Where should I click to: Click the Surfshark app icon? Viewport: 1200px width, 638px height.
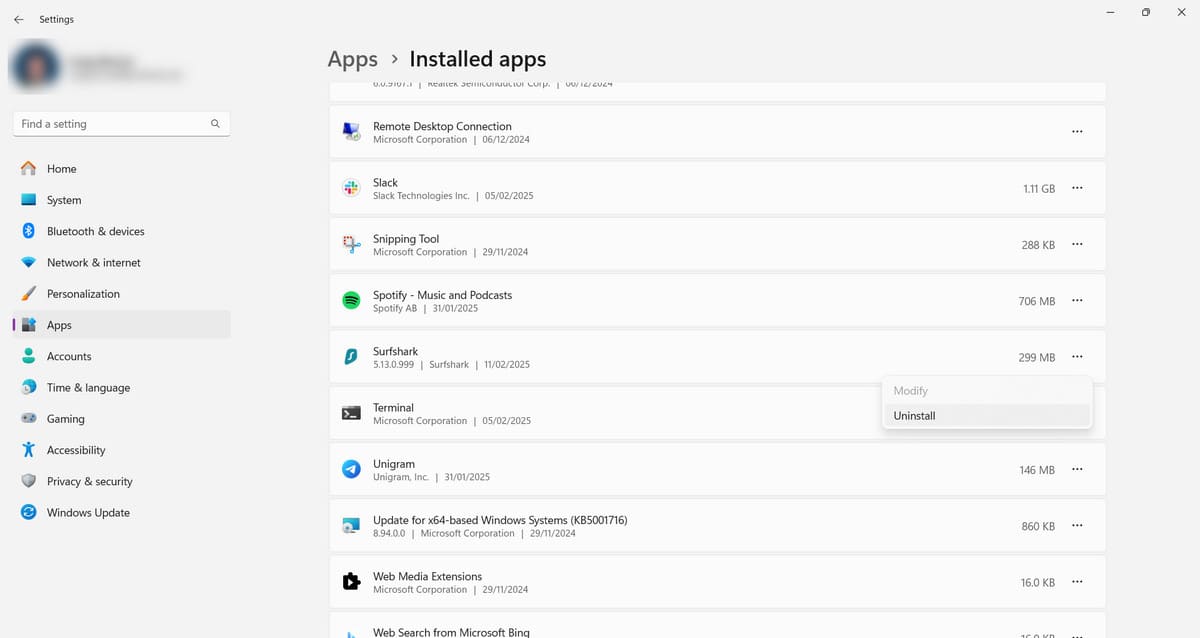tap(351, 357)
